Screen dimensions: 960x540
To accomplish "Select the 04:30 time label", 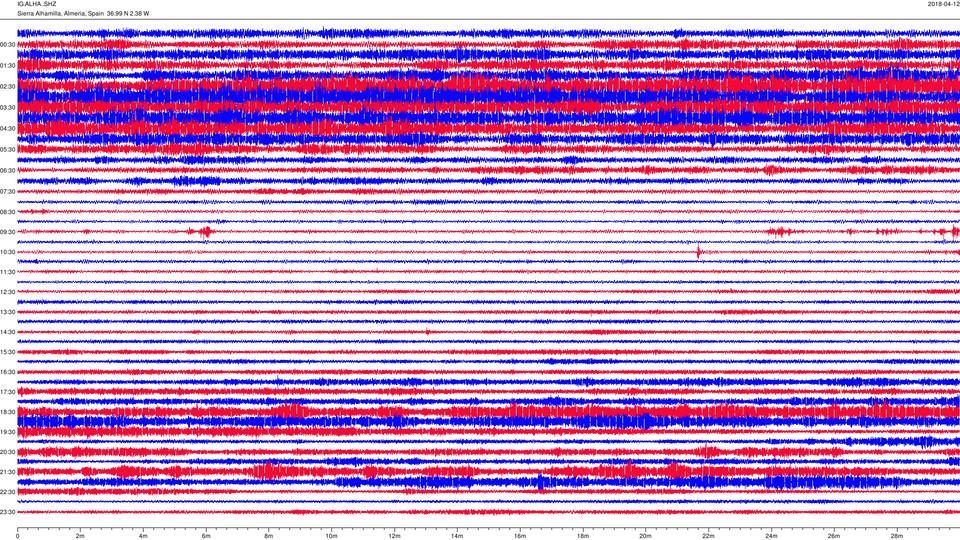I will click(x=7, y=129).
